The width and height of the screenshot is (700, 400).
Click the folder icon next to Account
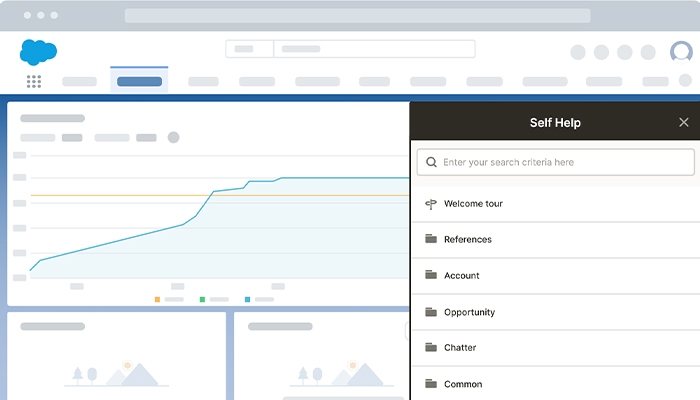[431, 275]
